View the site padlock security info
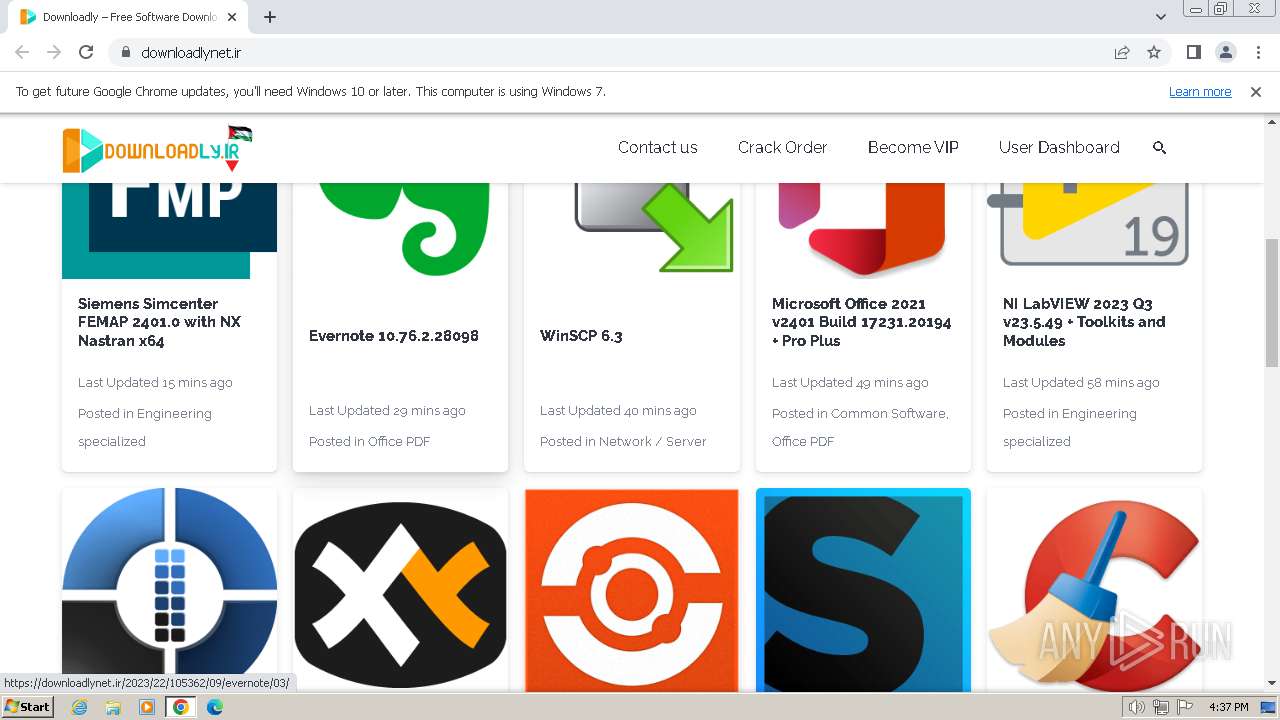1280x720 pixels. pos(125,52)
